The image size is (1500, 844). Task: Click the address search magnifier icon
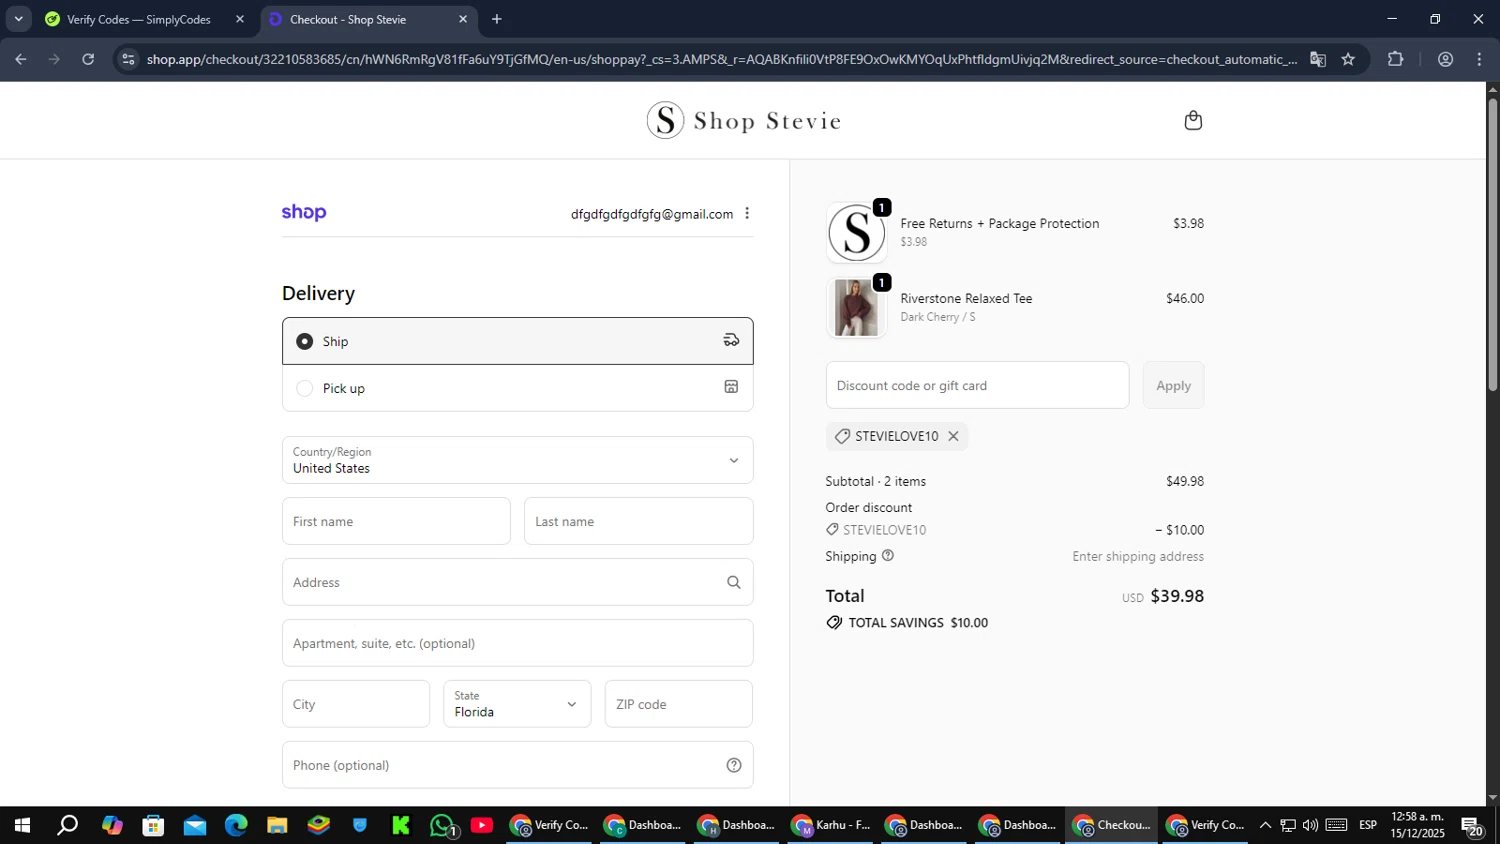pos(734,582)
